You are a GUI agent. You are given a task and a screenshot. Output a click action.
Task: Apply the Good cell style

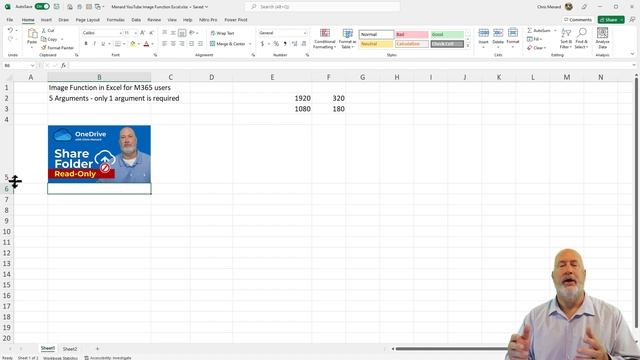coord(447,34)
